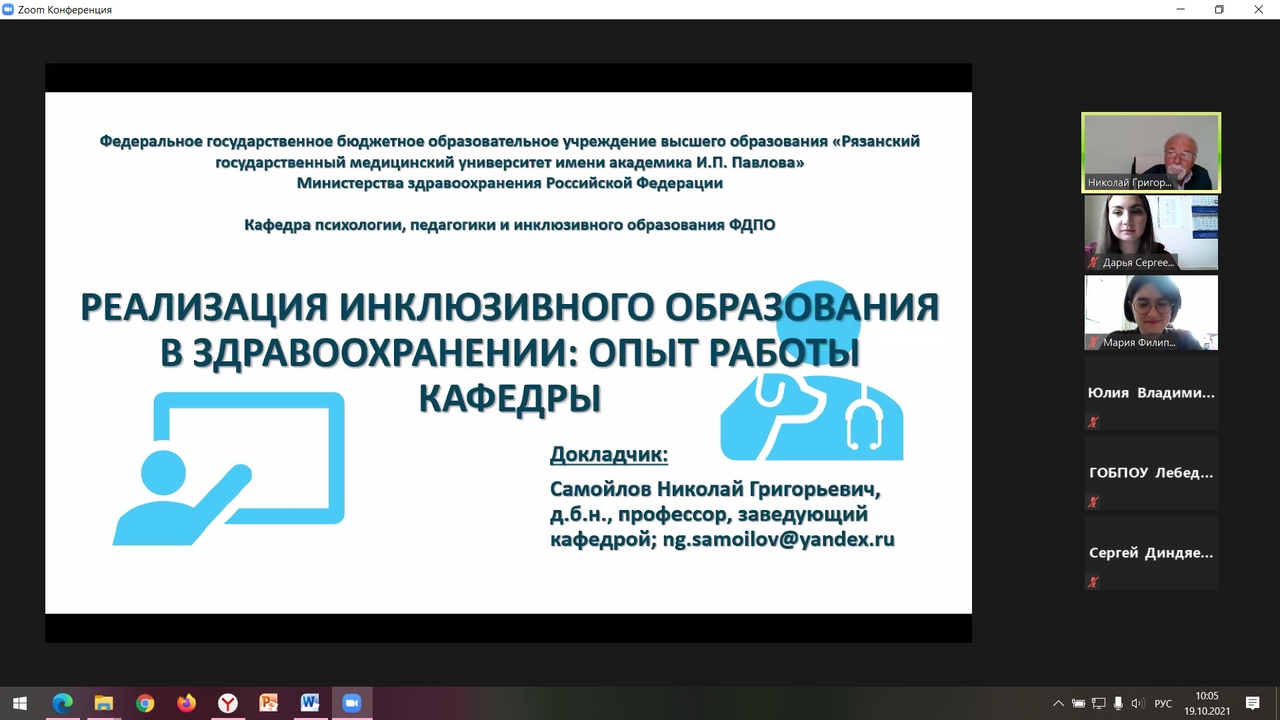
Task: Select Мария Филип... video thumbnail
Action: click(1151, 312)
